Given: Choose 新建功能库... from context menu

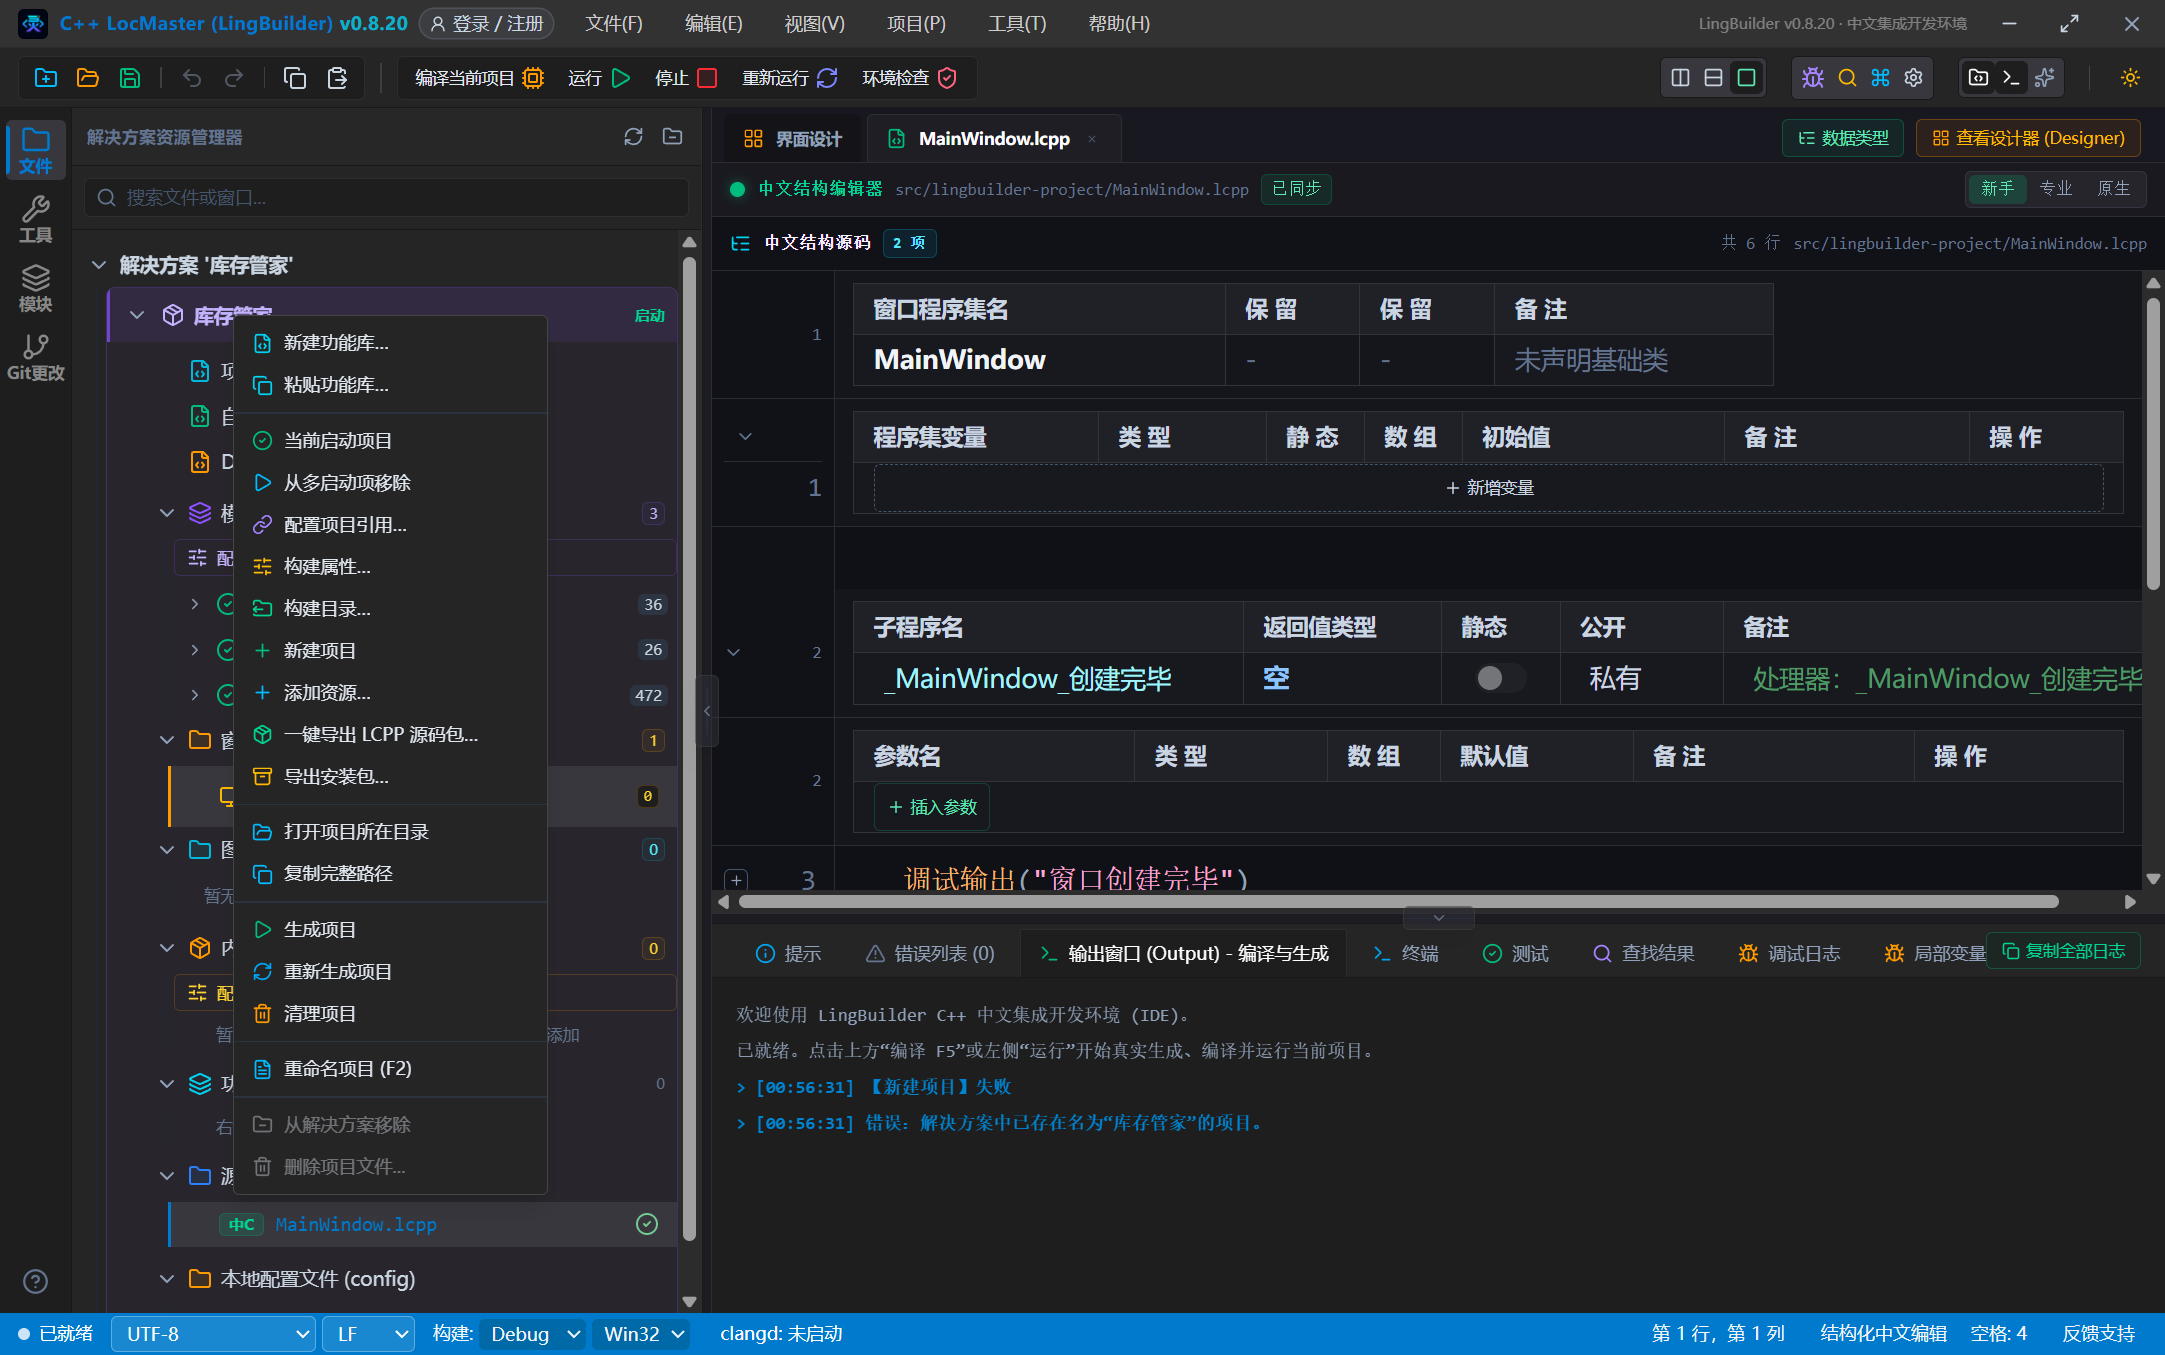Looking at the screenshot, I should point(390,343).
